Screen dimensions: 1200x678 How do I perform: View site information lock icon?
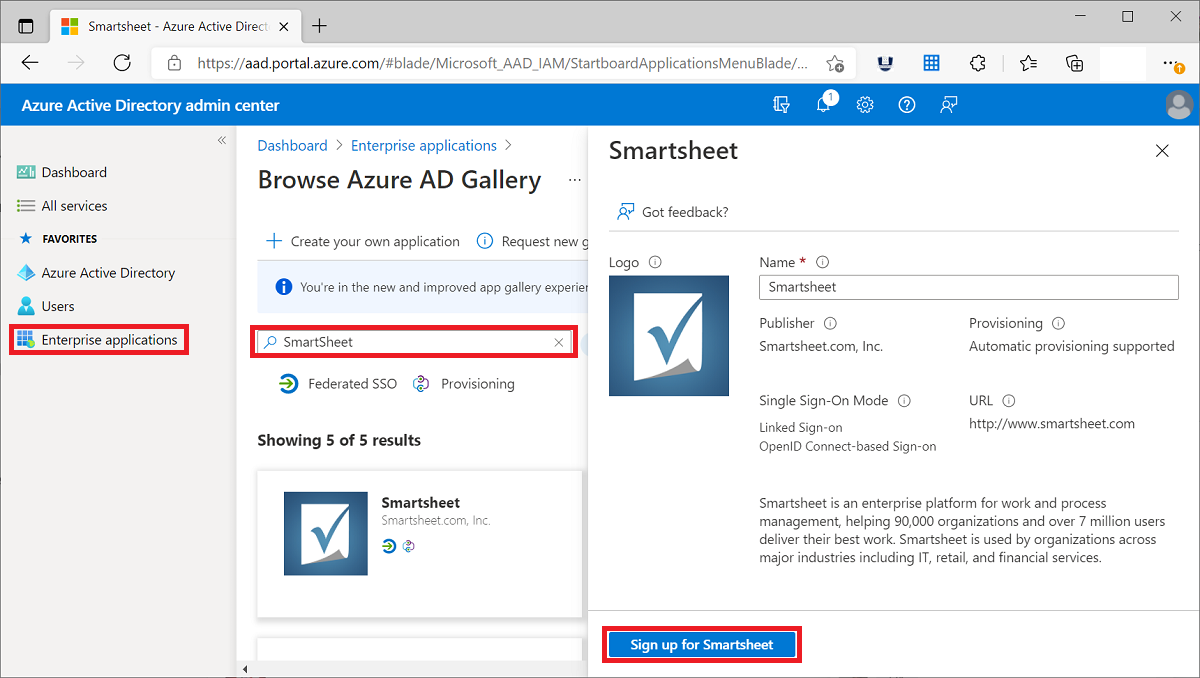coord(175,63)
